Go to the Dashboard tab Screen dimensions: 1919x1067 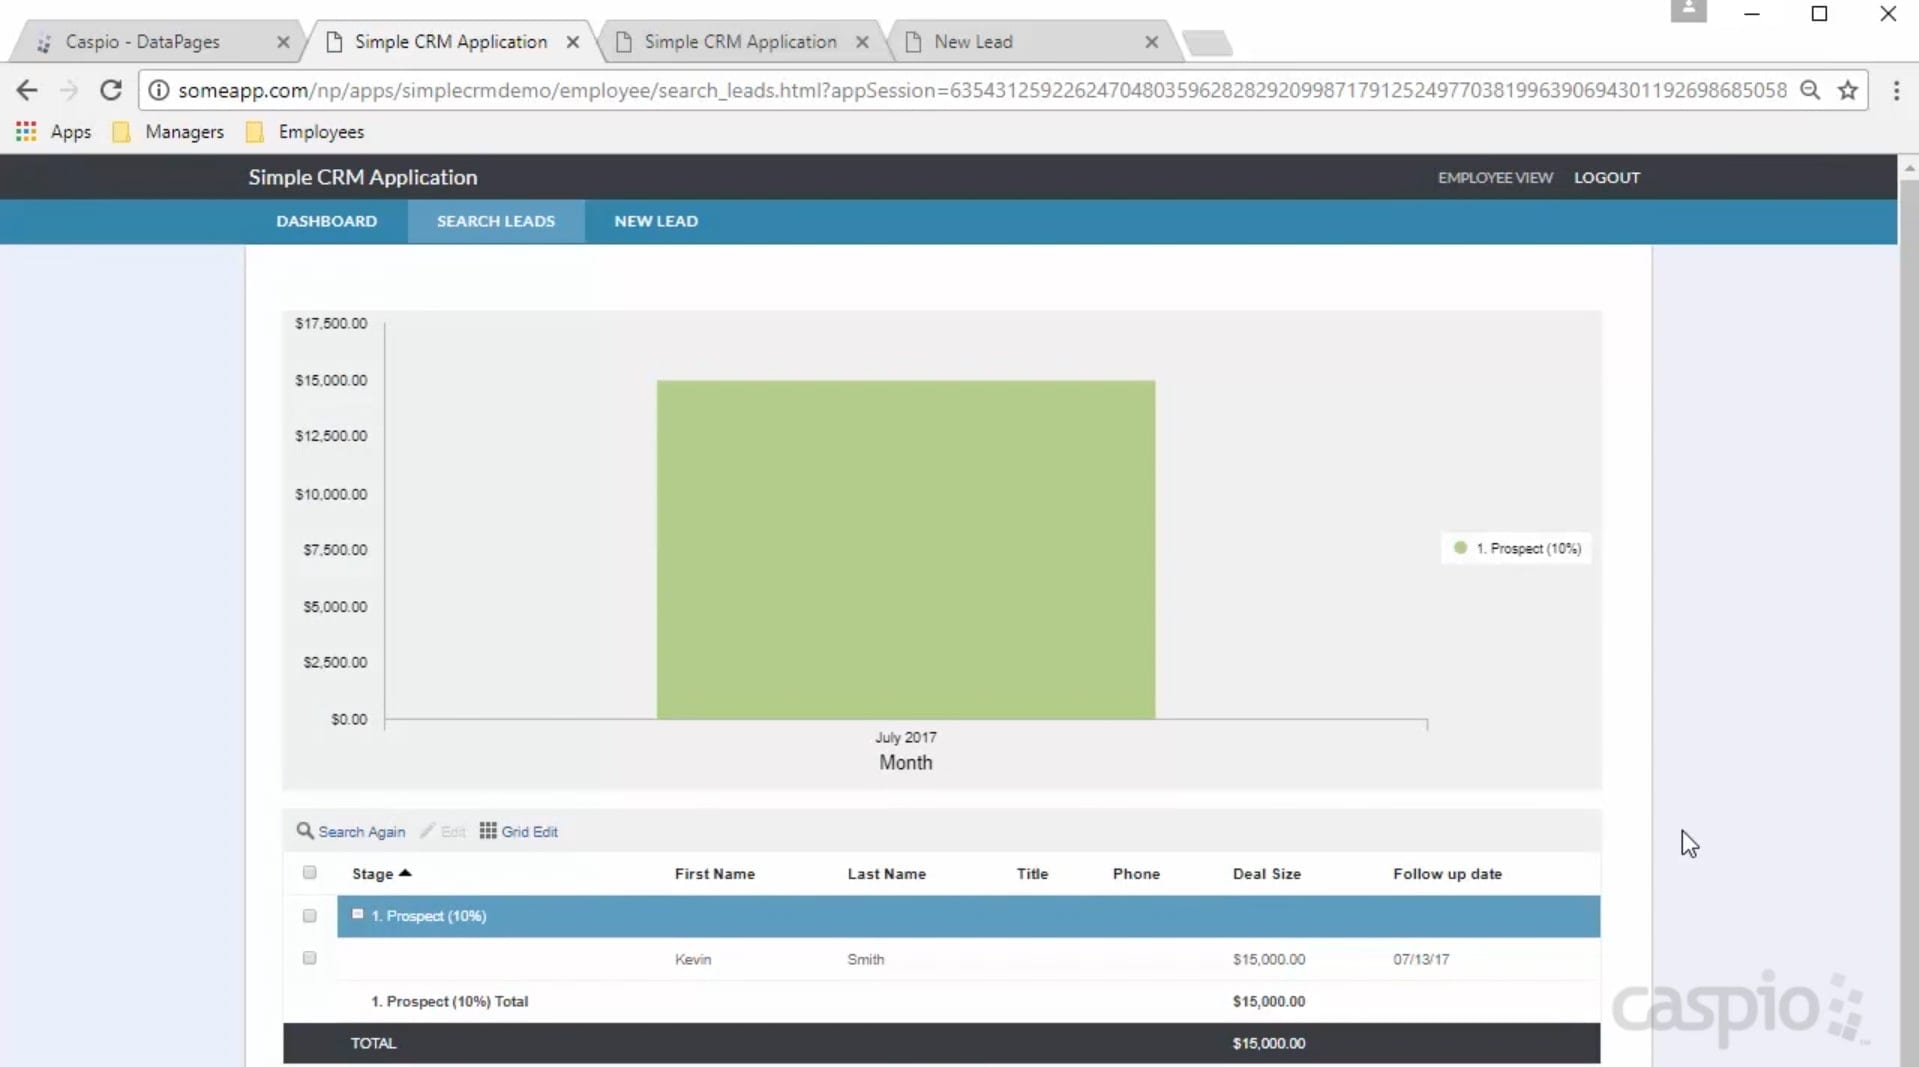tap(326, 221)
